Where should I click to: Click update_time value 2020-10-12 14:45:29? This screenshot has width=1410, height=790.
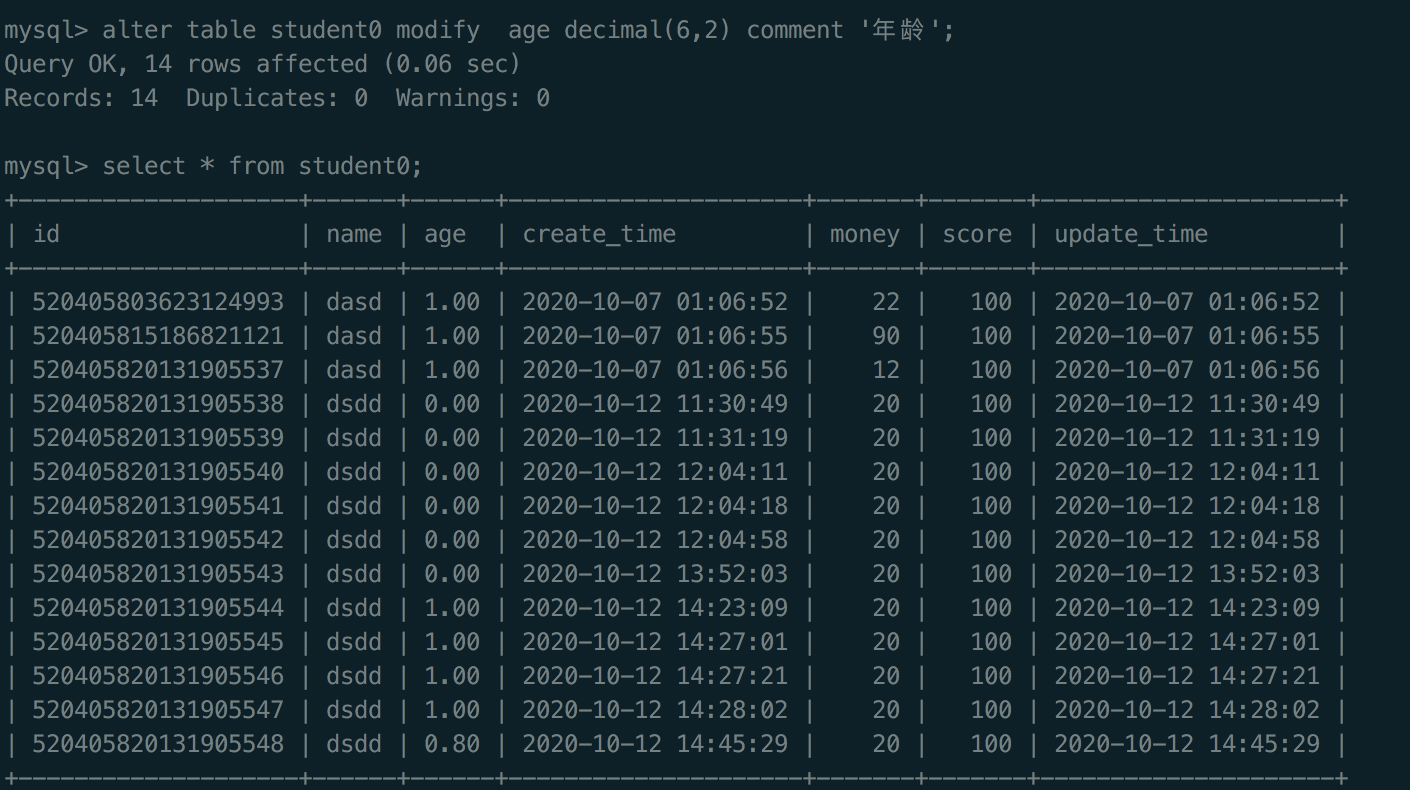[x=1187, y=744]
